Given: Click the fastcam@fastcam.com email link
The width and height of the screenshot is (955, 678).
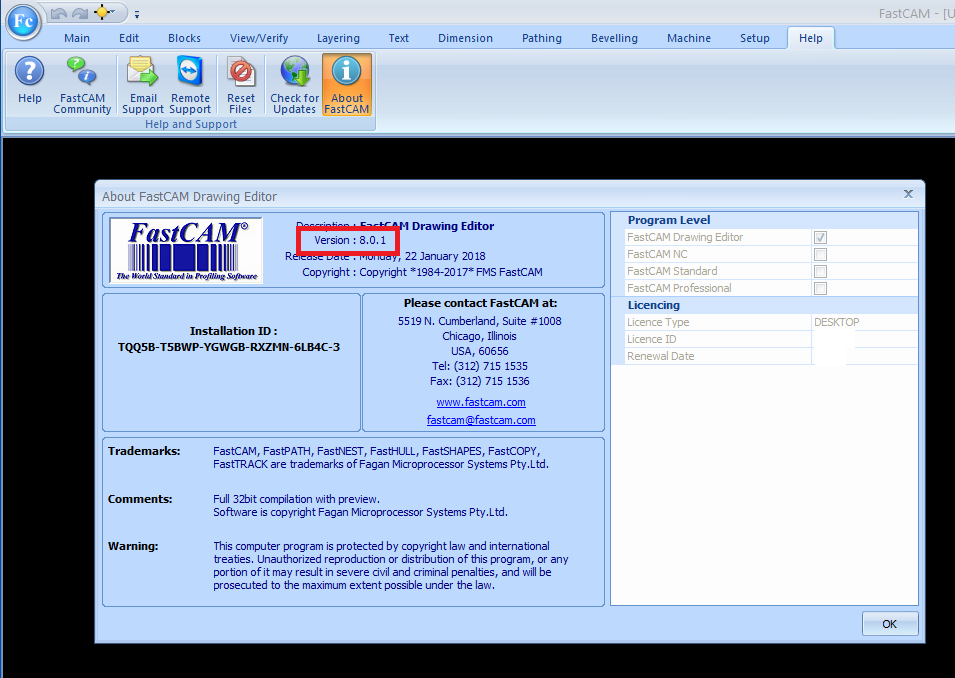Looking at the screenshot, I should click(x=481, y=420).
